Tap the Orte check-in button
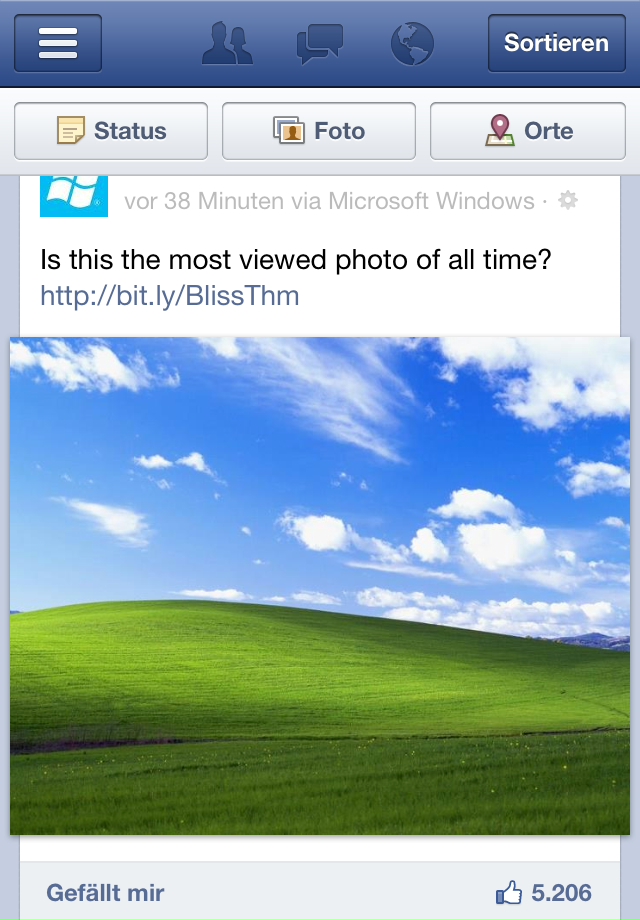Viewport: 640px width, 920px height. [x=528, y=131]
